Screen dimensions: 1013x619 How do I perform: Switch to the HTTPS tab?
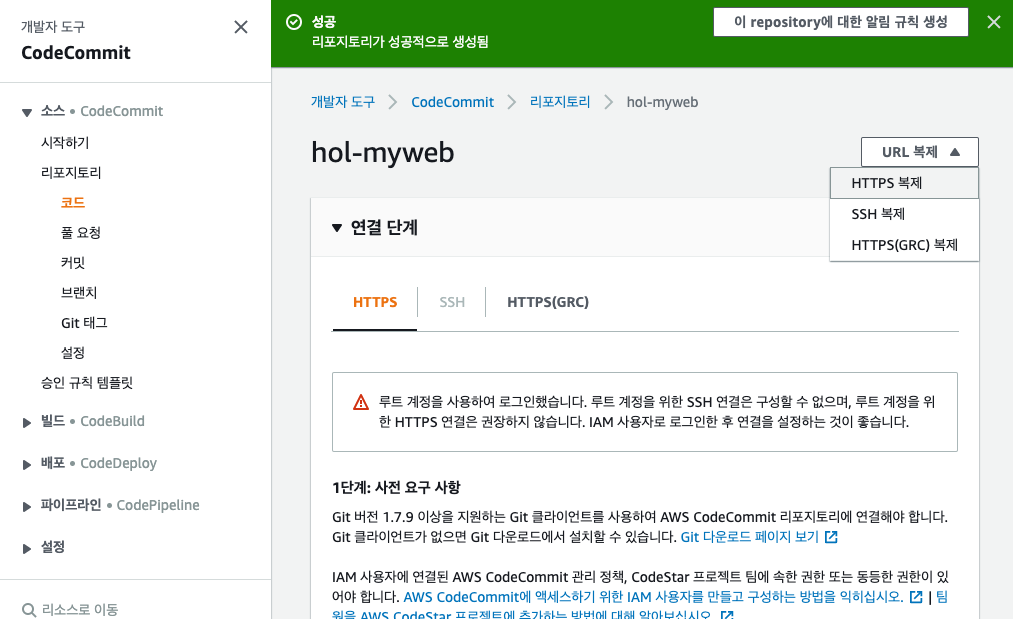pos(375,302)
